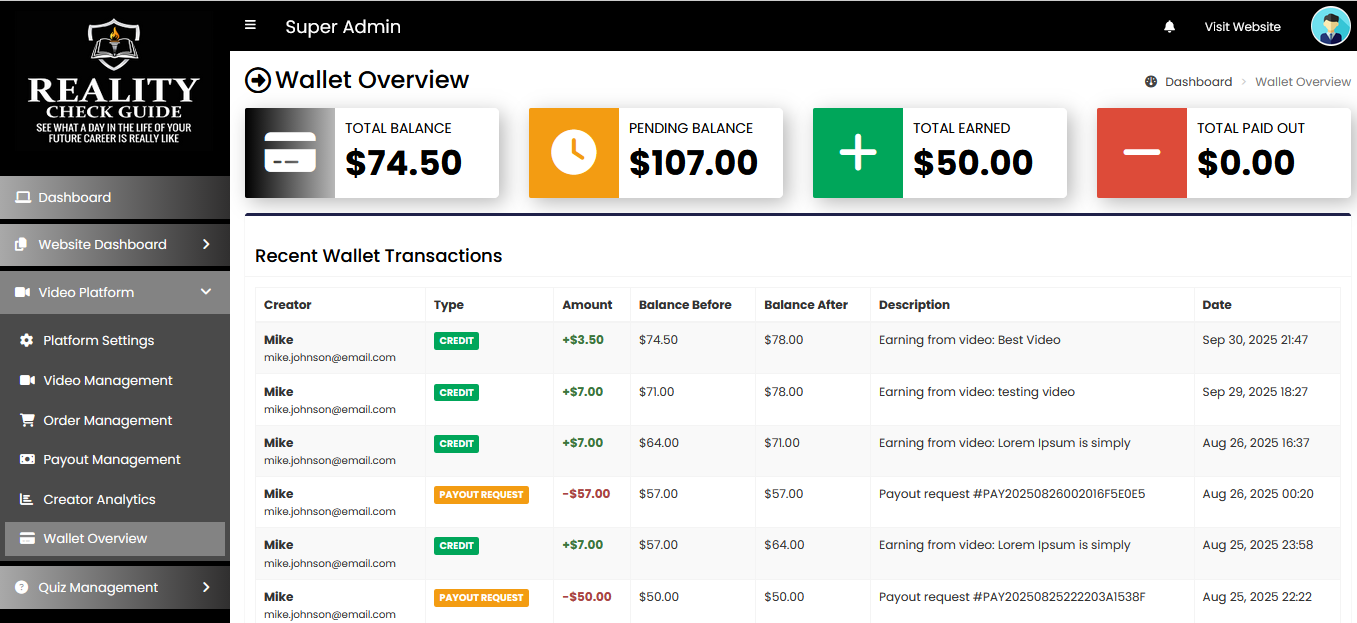1357x623 pixels.
Task: Collapse the Video Platform menu section
Action: pos(206,293)
